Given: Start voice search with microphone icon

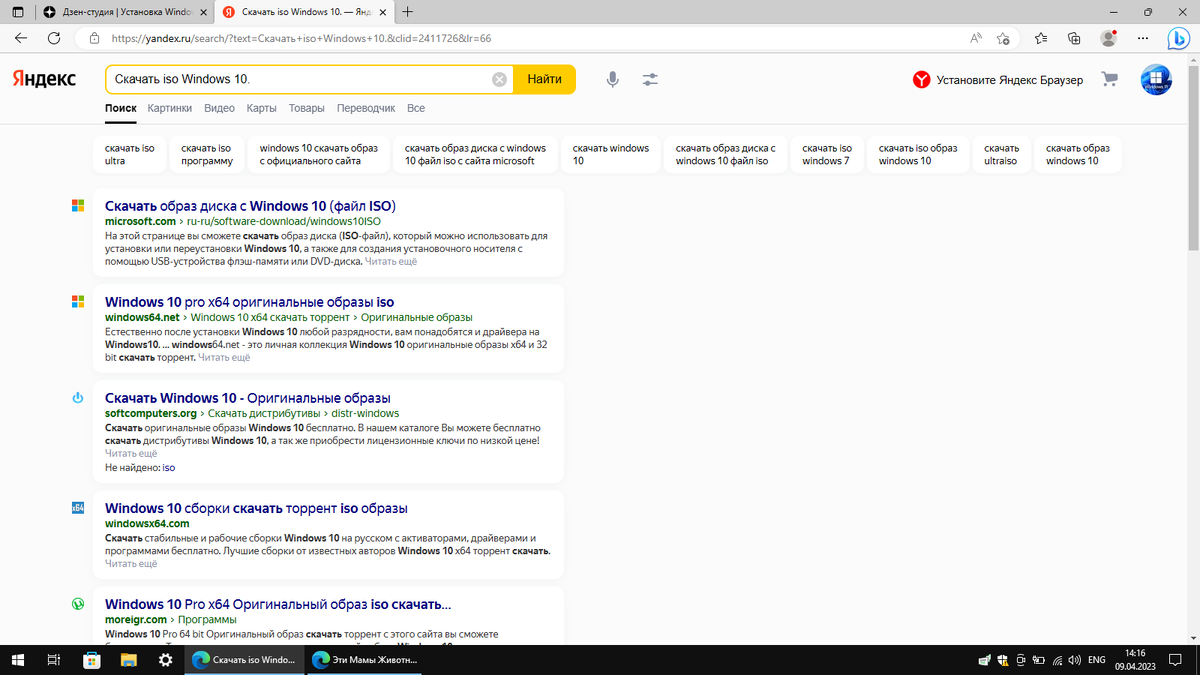Looking at the screenshot, I should click(x=613, y=79).
